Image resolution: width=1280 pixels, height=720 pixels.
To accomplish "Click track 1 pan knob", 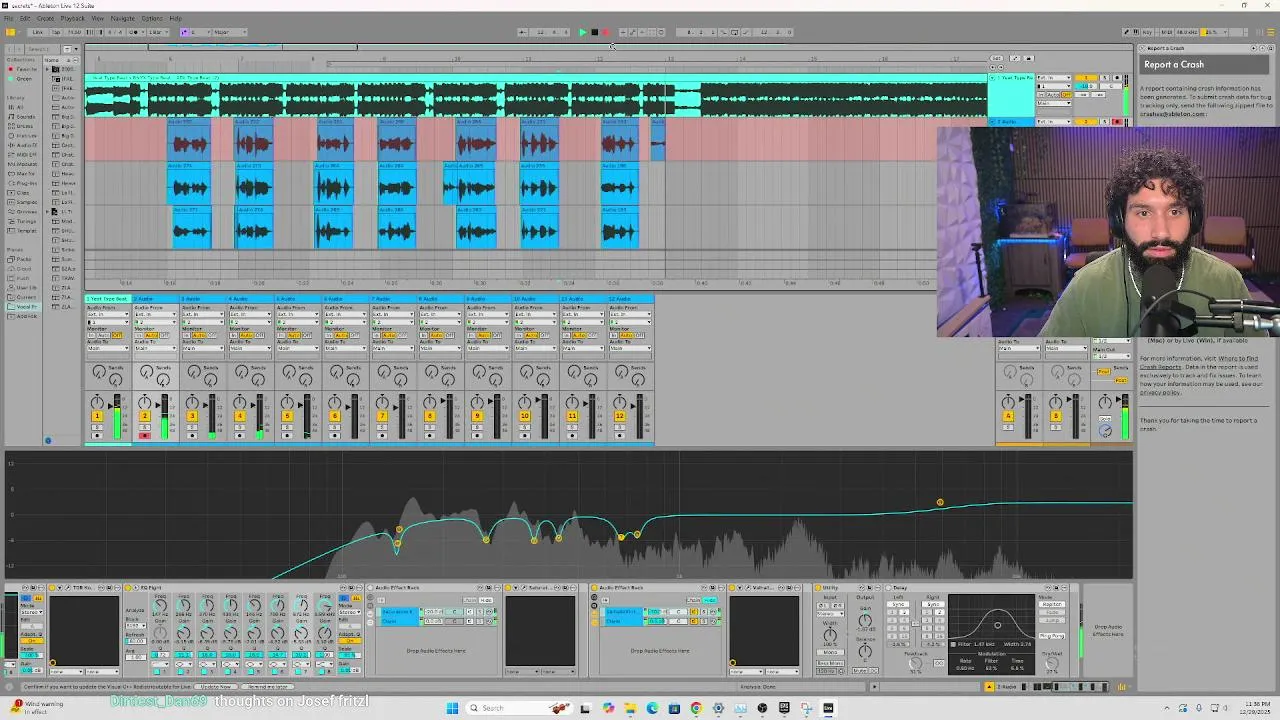I will (x=97, y=402).
